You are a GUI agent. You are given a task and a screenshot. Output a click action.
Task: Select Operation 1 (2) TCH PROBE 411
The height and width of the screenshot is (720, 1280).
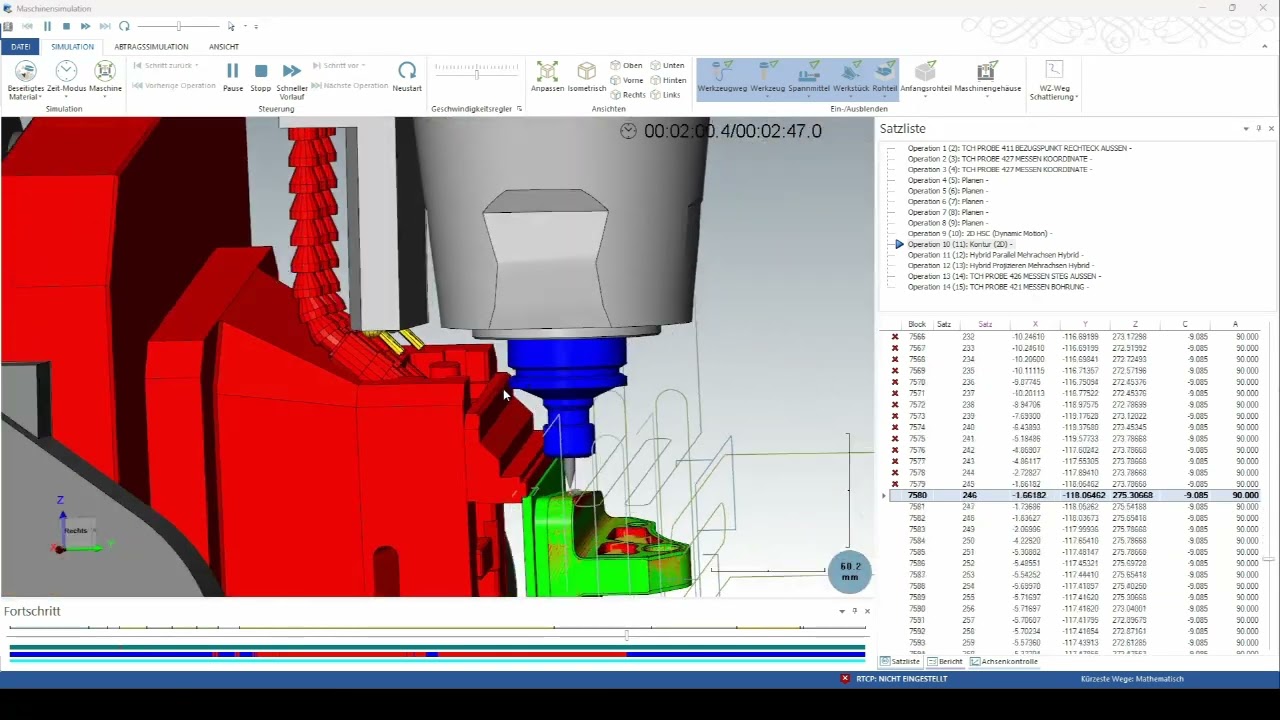coord(1019,148)
